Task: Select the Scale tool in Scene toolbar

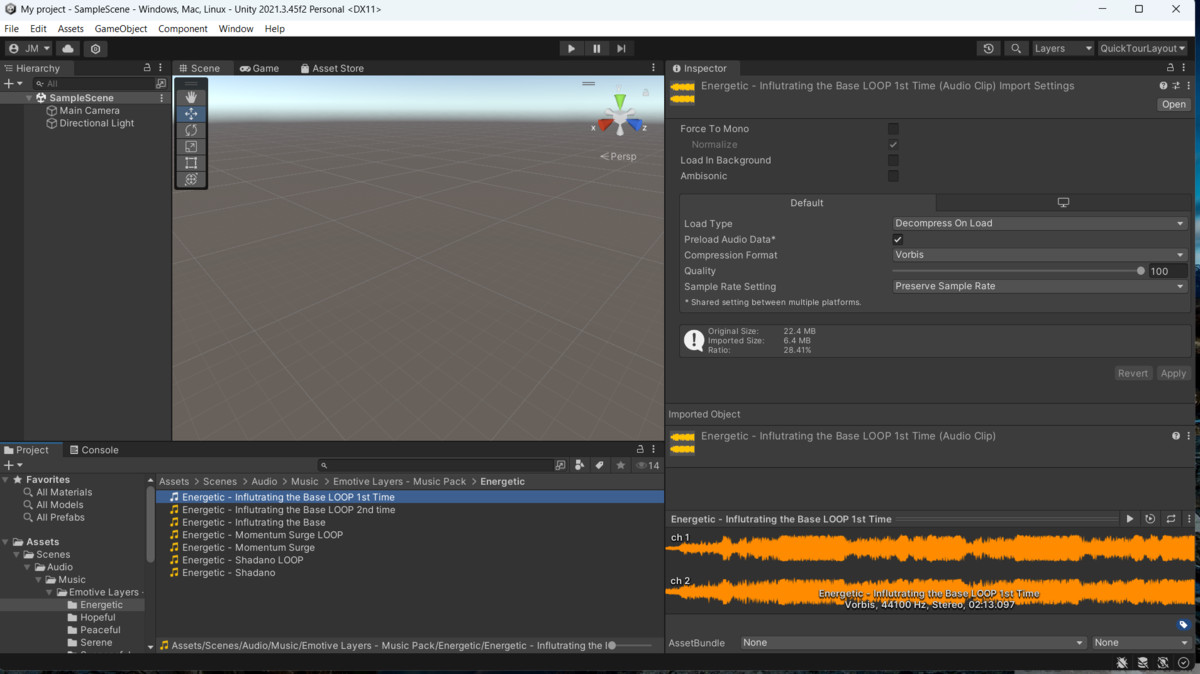Action: (x=191, y=146)
